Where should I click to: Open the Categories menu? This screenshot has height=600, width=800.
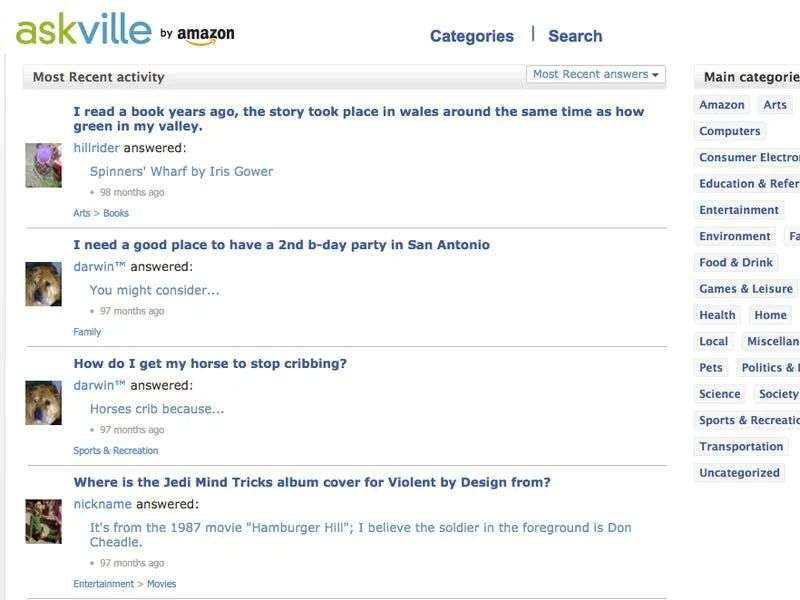[471, 36]
